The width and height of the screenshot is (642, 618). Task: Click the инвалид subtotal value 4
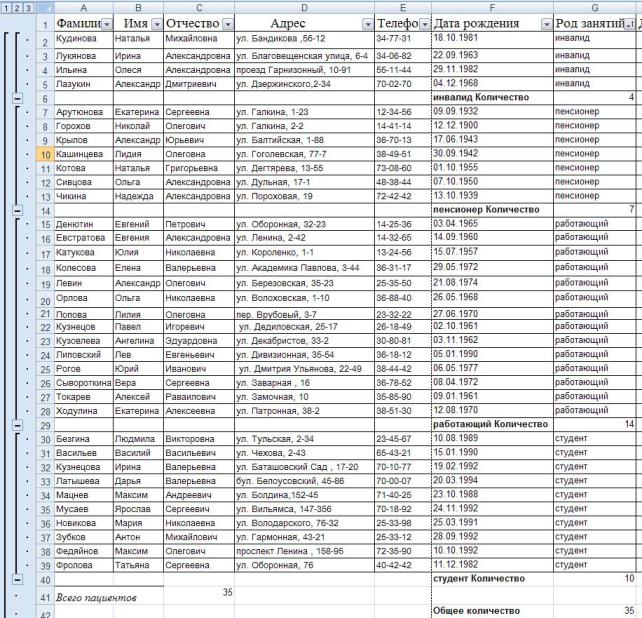[x=631, y=97]
